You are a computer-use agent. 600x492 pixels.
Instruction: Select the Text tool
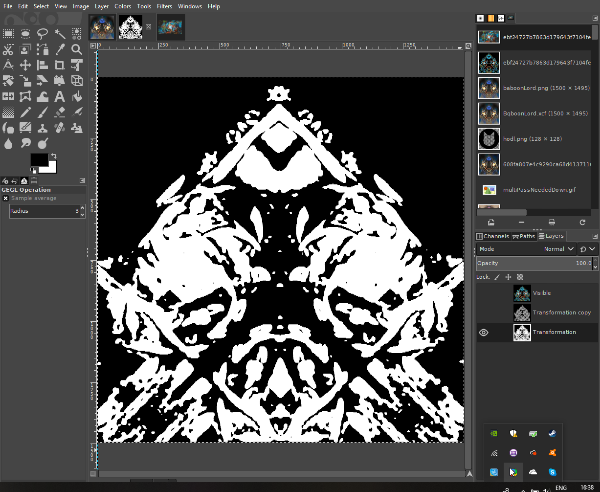click(60, 96)
